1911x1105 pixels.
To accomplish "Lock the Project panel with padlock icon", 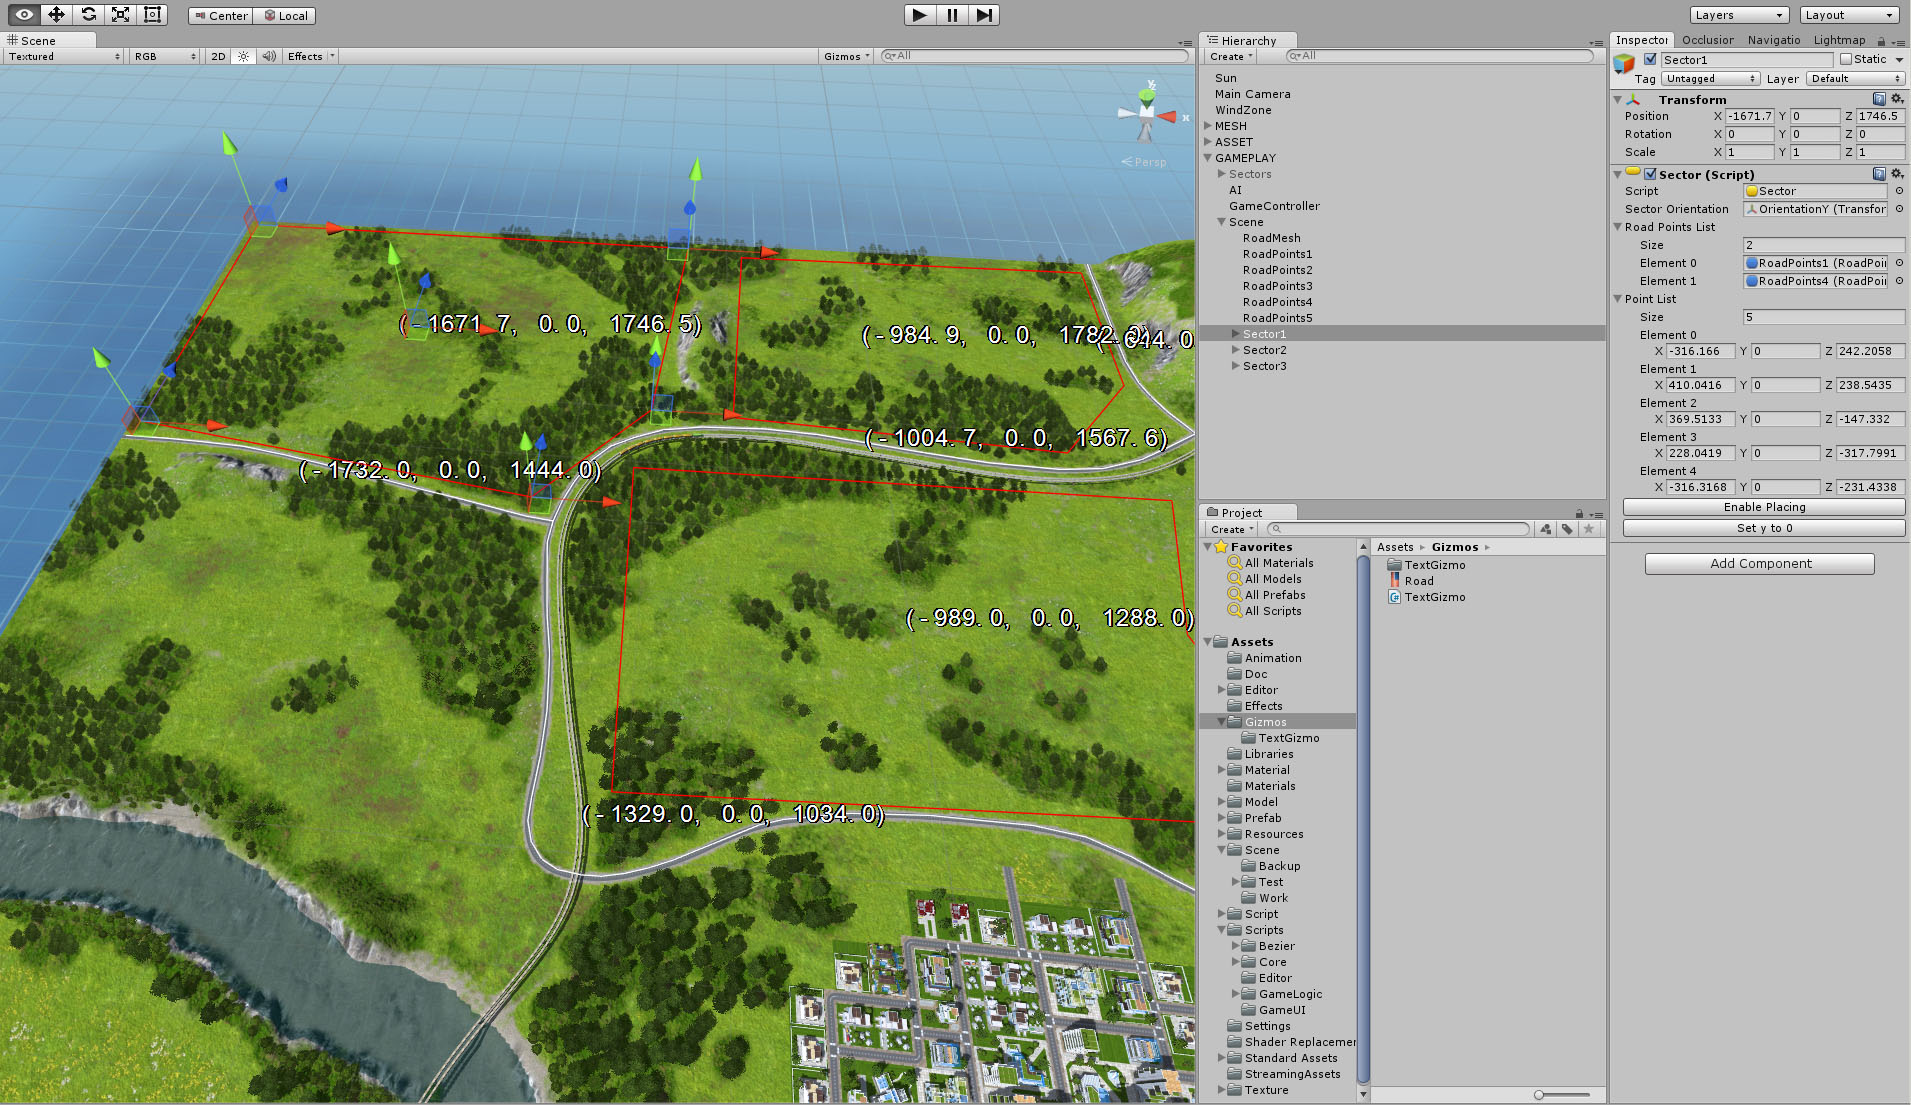I will 1579,513.
